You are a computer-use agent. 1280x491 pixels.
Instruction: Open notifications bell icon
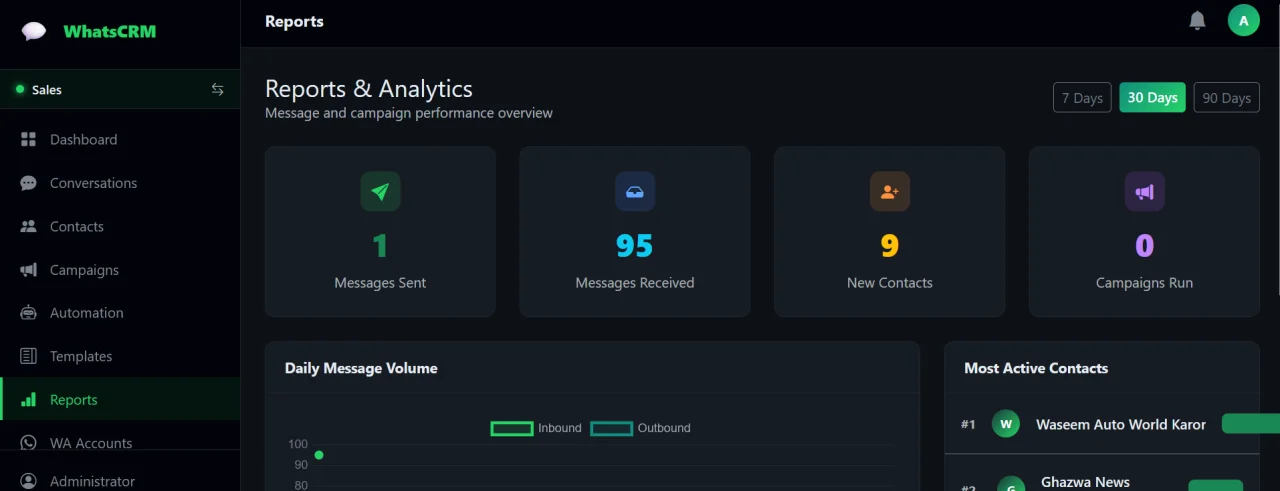coord(1197,20)
